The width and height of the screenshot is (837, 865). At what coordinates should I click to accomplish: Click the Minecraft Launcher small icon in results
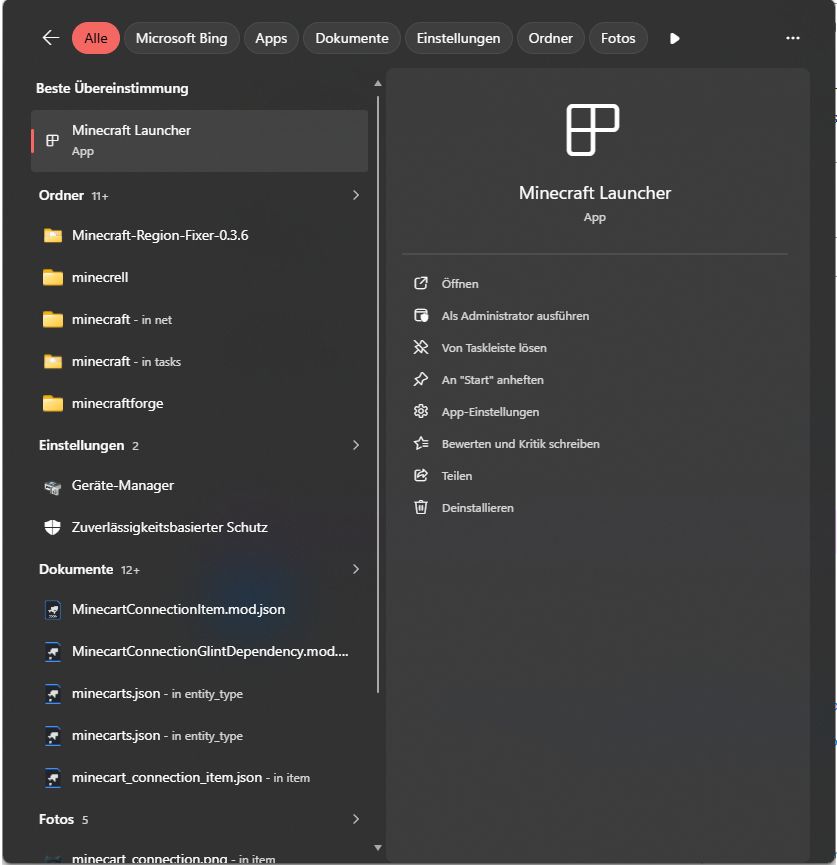point(52,141)
